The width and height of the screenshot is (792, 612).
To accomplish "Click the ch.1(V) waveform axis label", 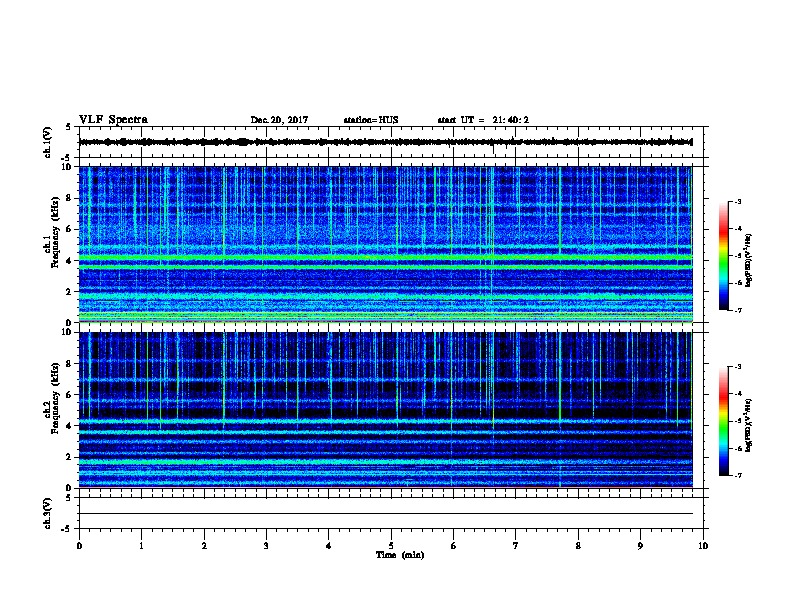I will tap(48, 142).
